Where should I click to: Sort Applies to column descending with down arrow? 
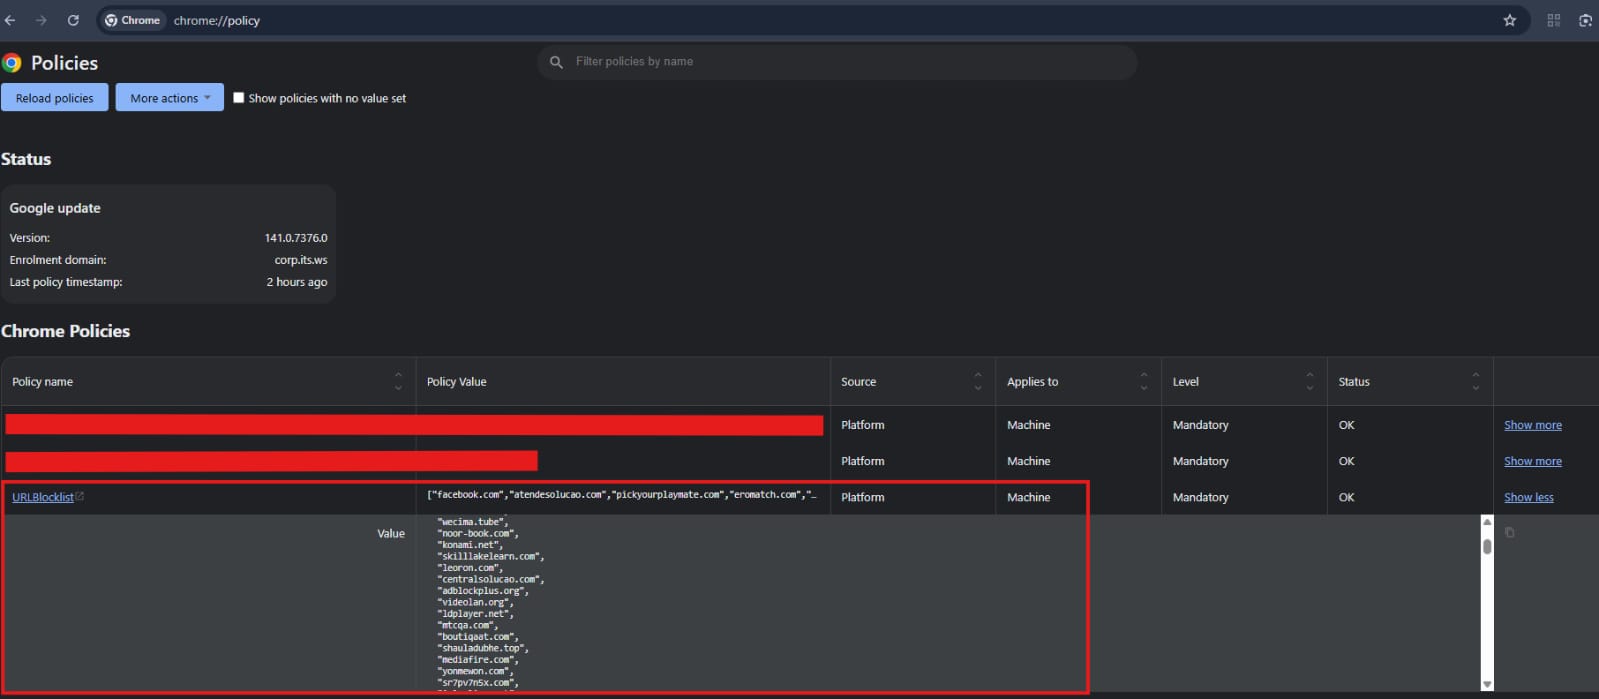tap(1144, 388)
